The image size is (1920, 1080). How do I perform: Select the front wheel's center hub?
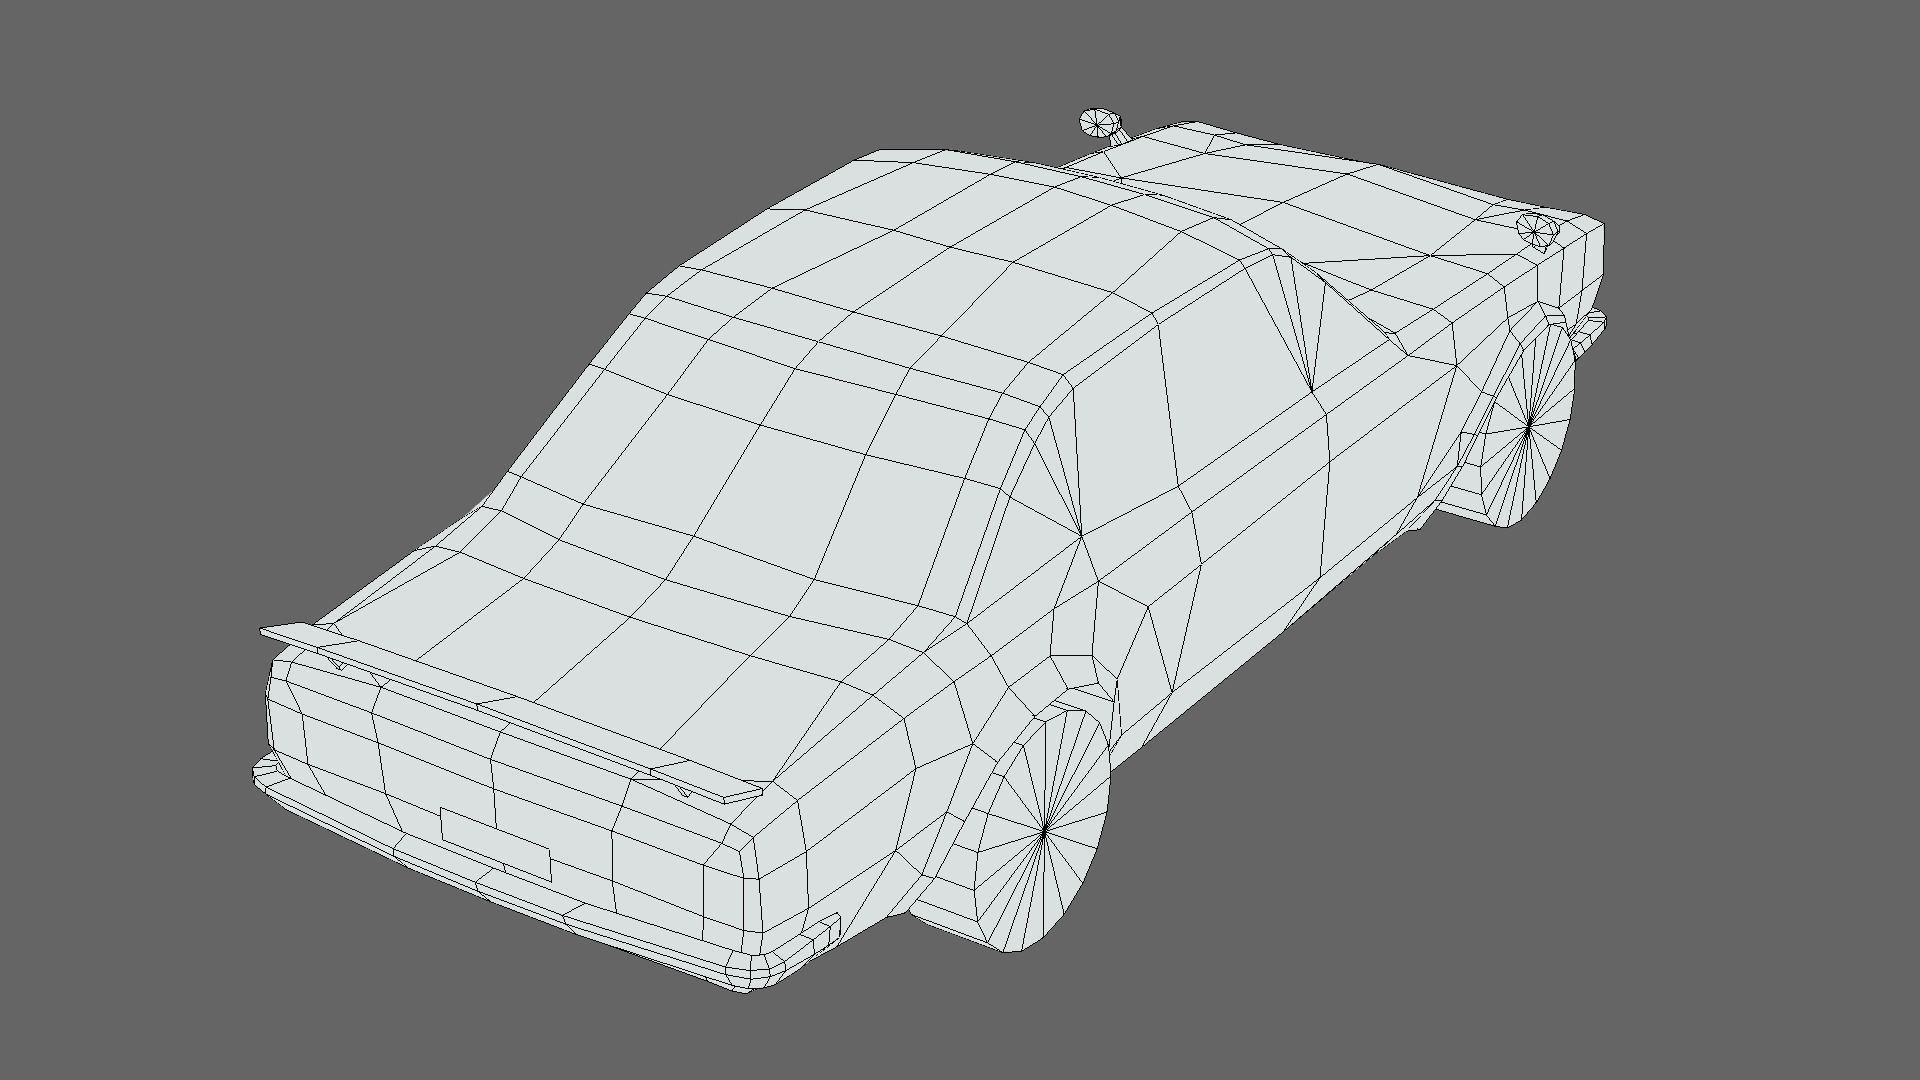point(1529,425)
